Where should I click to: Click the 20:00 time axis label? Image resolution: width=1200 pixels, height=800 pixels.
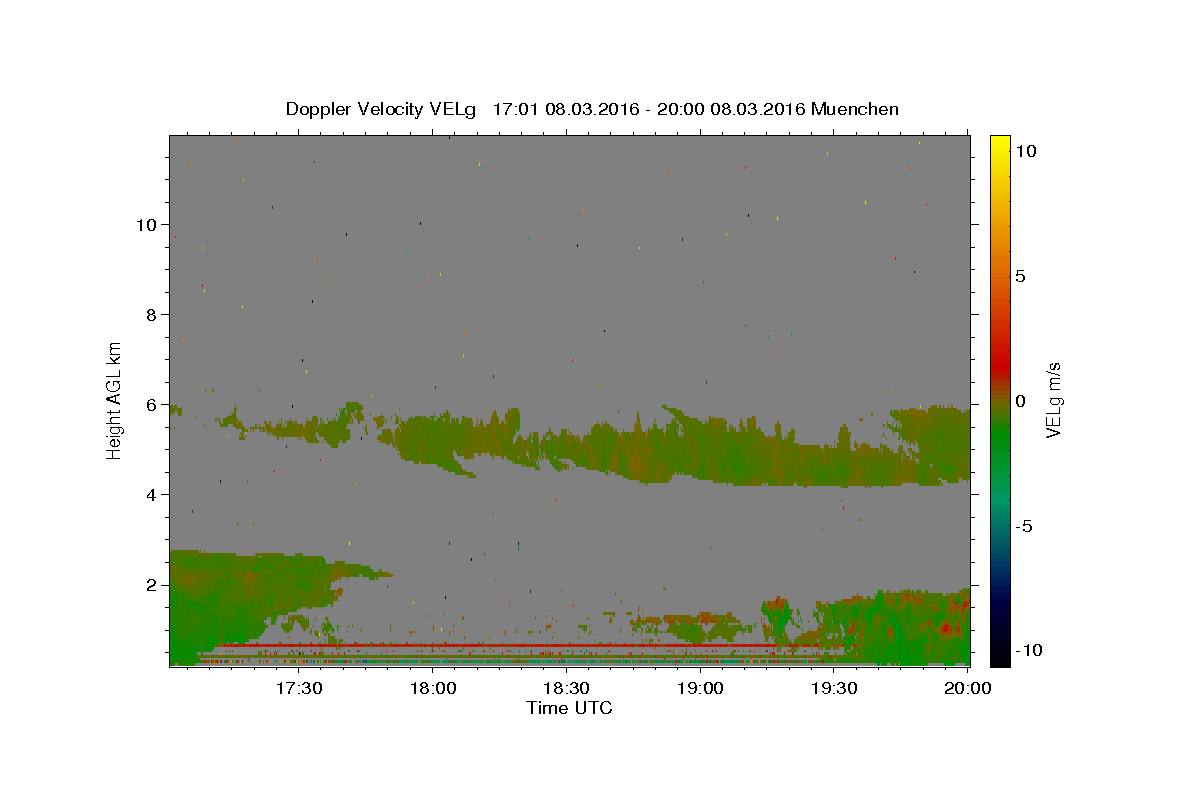coord(967,688)
